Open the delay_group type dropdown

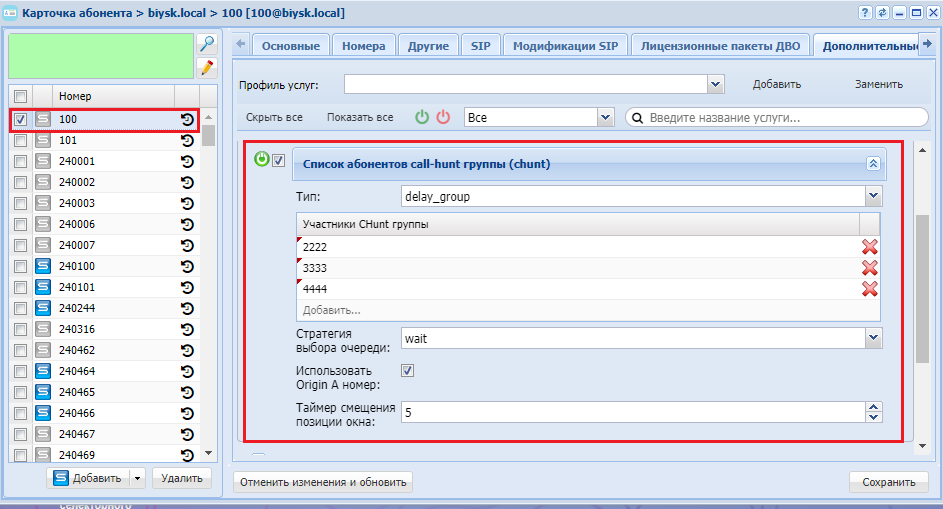click(x=873, y=196)
